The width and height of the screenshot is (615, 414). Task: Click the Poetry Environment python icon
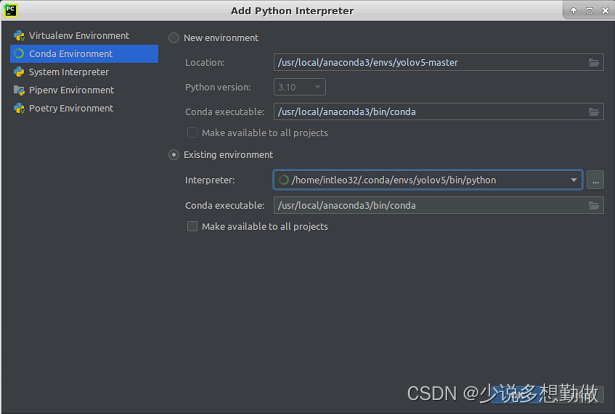[x=19, y=108]
